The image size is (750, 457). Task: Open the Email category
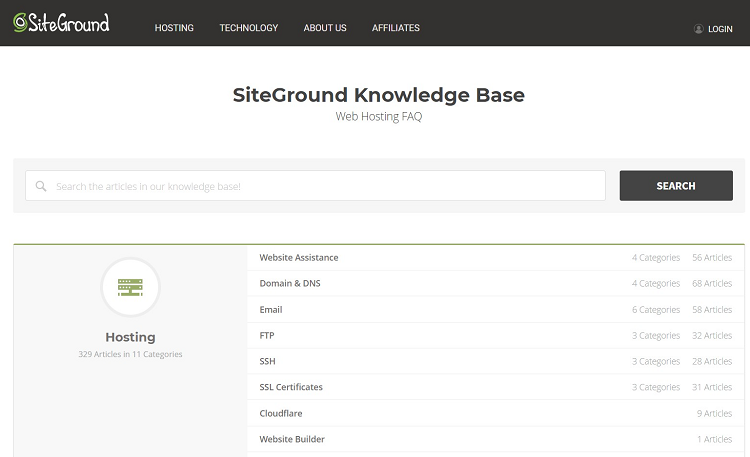271,310
